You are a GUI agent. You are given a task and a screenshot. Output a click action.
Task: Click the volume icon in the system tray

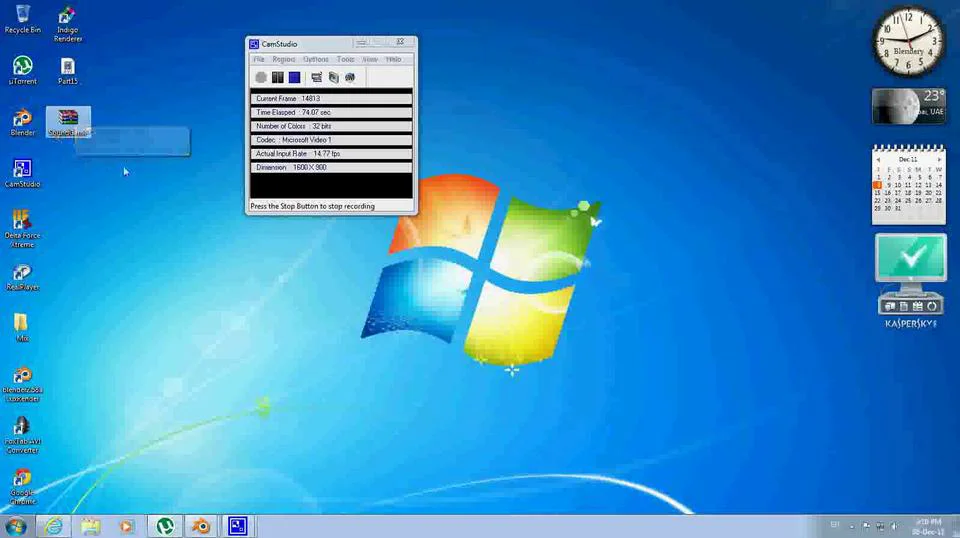895,526
